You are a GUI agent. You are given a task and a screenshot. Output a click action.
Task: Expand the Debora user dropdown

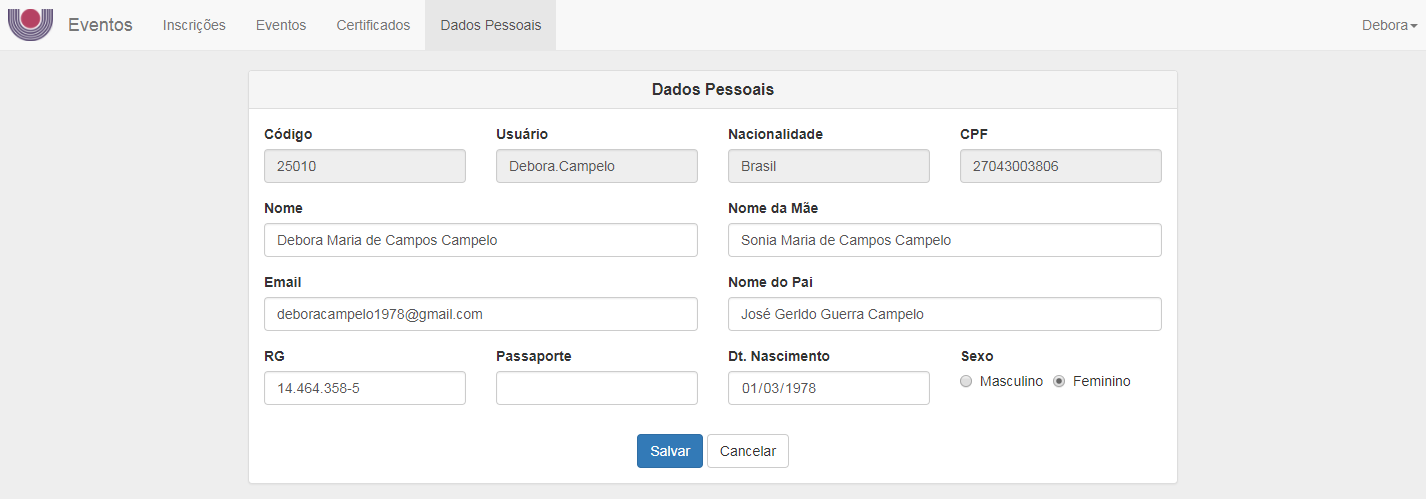(1389, 25)
